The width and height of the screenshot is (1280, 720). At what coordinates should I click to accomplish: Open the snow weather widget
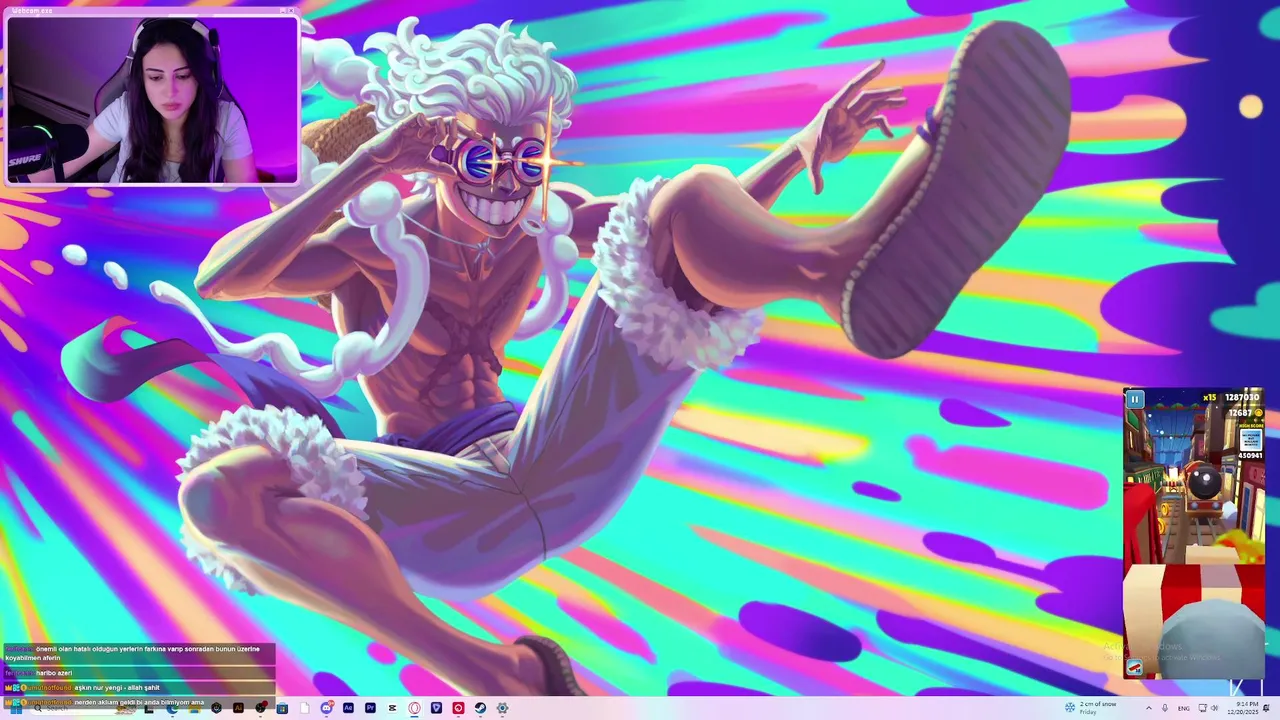coord(1090,708)
